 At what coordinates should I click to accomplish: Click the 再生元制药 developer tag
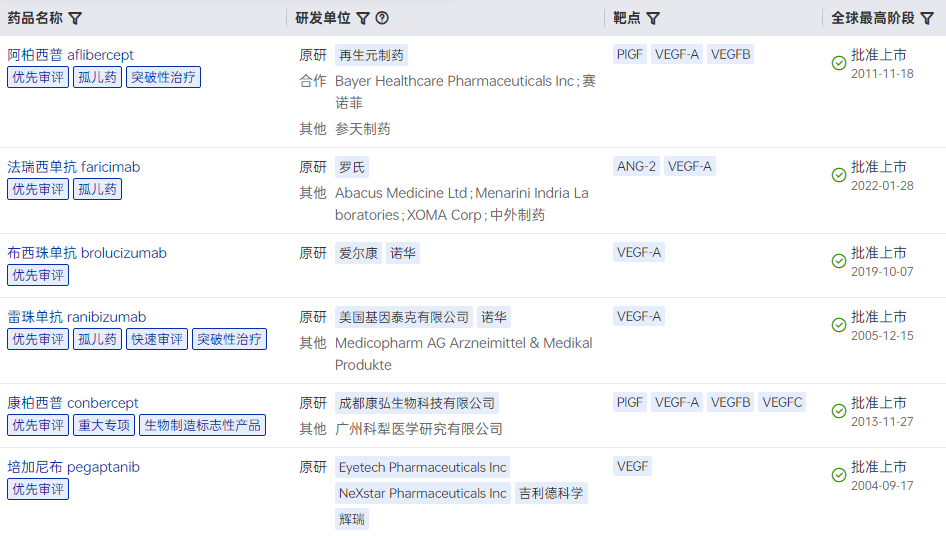(x=371, y=55)
